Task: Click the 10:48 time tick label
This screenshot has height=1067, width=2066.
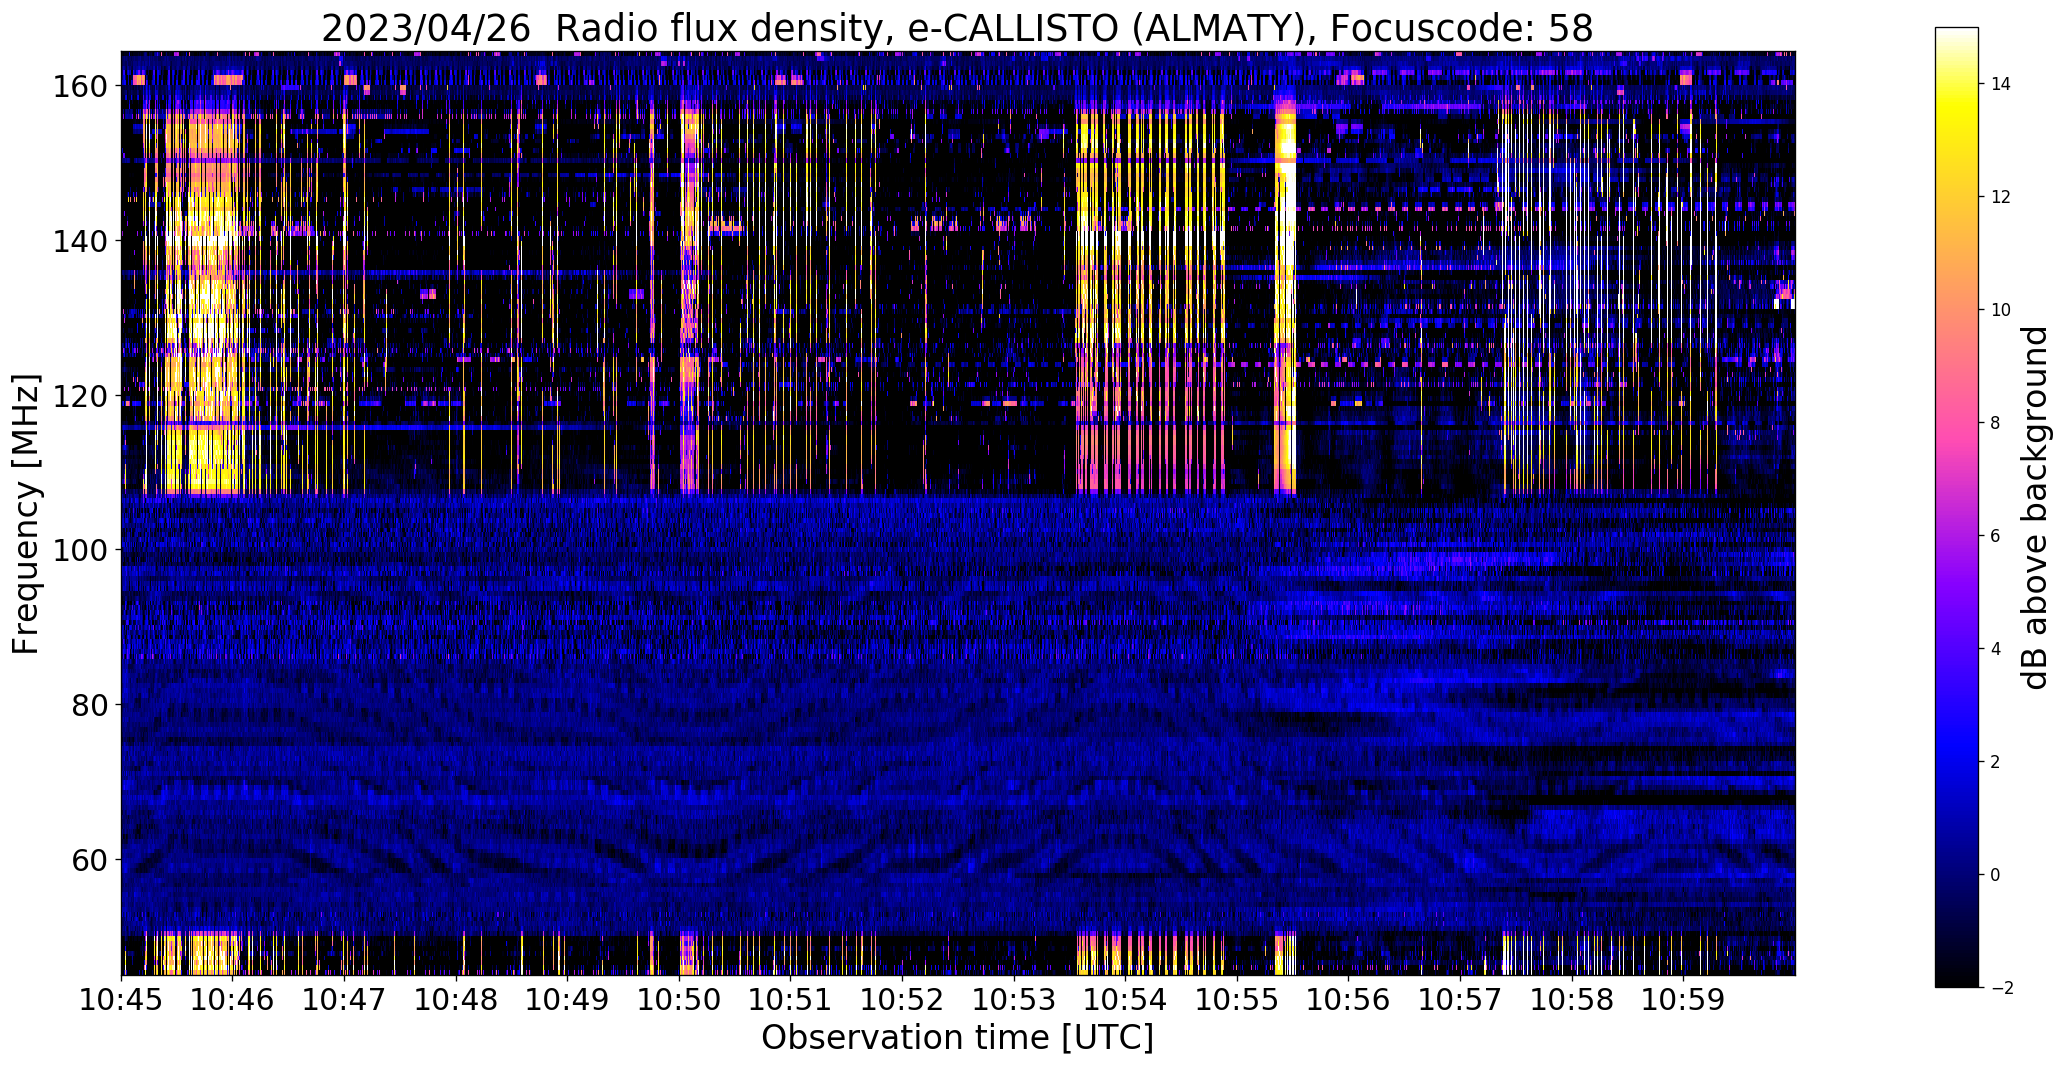Action: [x=457, y=1000]
